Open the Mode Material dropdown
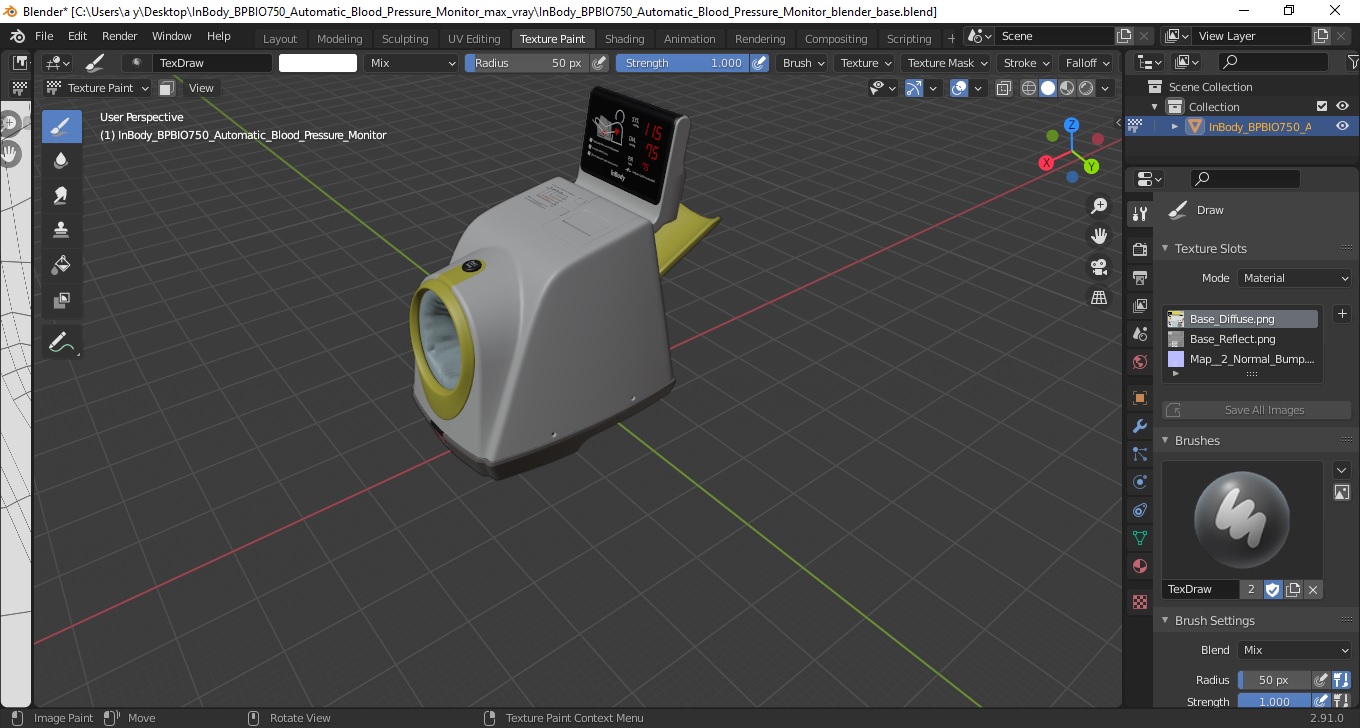The height and width of the screenshot is (728, 1360). pos(1295,278)
